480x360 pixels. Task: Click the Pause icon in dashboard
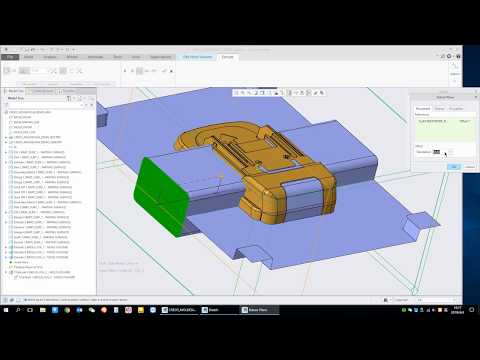click(125, 71)
